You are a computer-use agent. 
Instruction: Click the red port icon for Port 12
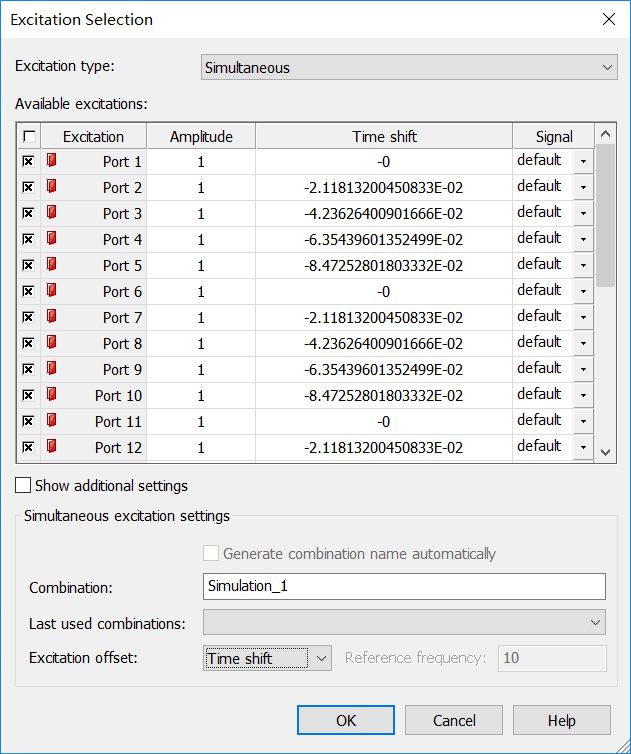coord(51,446)
